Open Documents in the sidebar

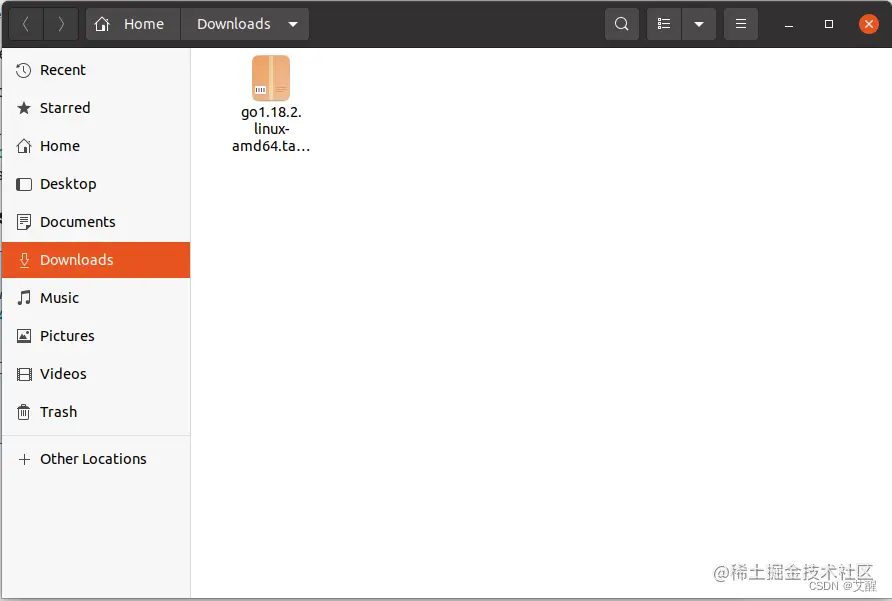click(x=96, y=222)
